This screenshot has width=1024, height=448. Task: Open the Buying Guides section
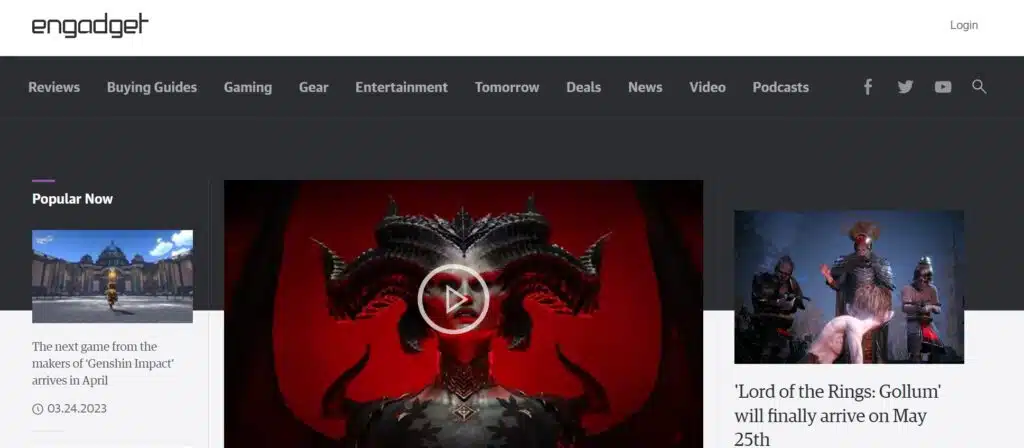pyautogui.click(x=152, y=87)
